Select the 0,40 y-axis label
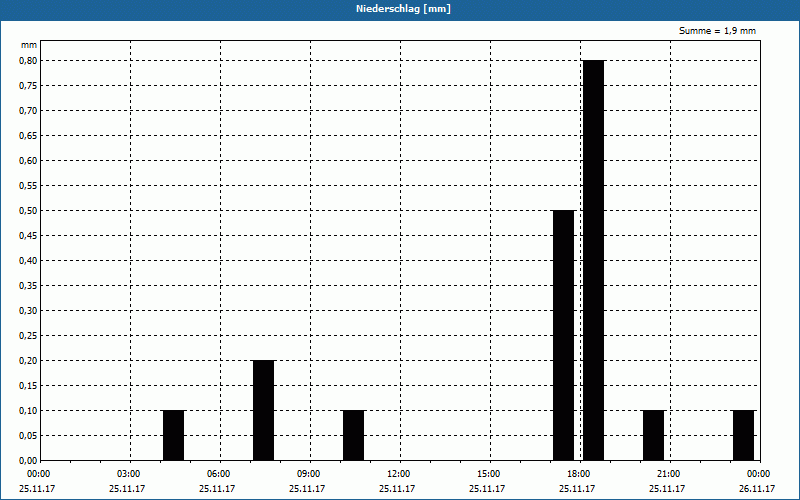800x500 pixels. [x=28, y=261]
